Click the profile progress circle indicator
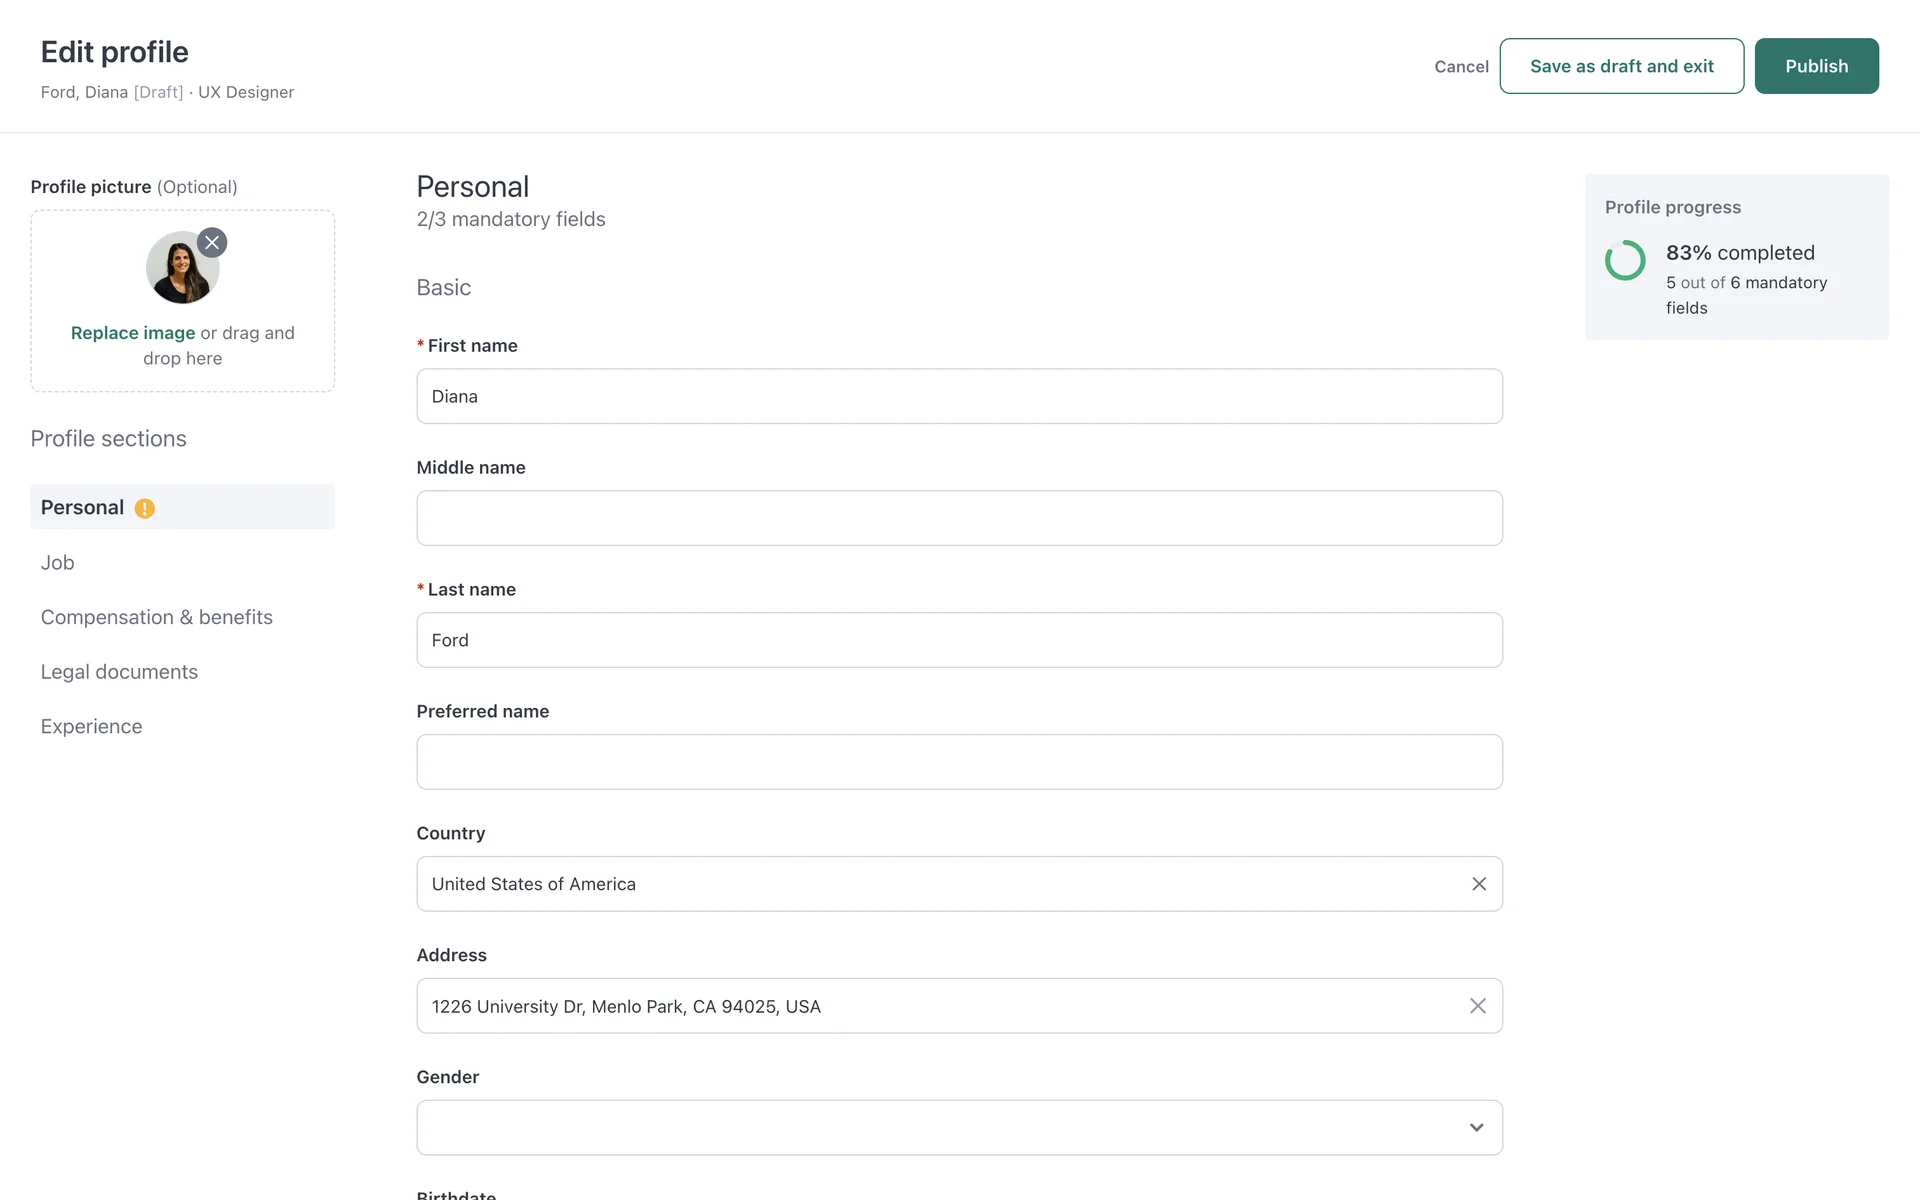 [x=1625, y=261]
